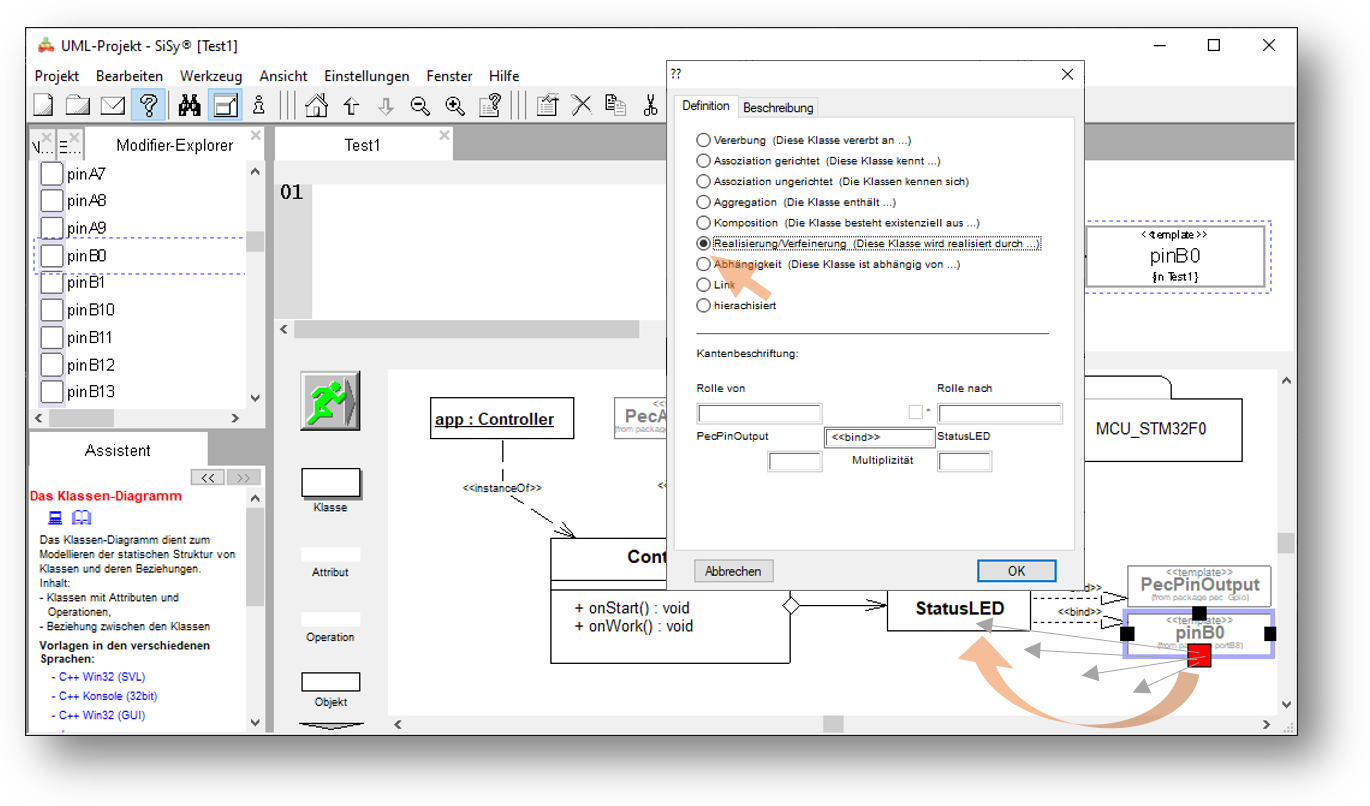Tick the checkbox beside pinB1
1370x806 pixels.
(x=51, y=283)
